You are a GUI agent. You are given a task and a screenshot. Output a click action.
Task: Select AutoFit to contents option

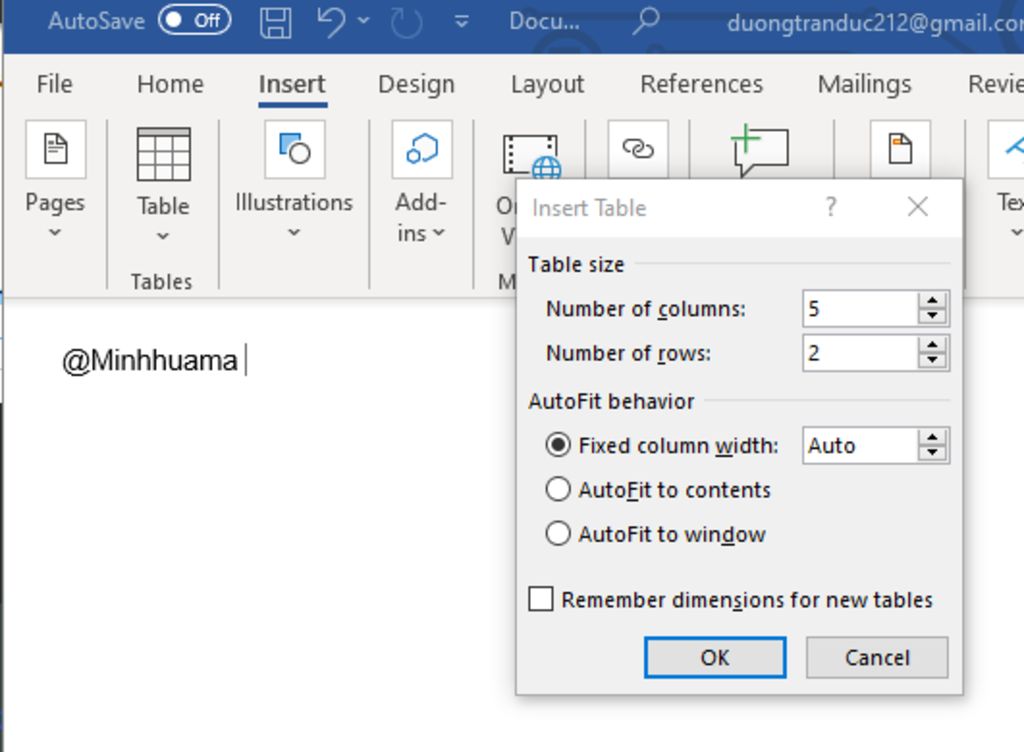tap(558, 490)
